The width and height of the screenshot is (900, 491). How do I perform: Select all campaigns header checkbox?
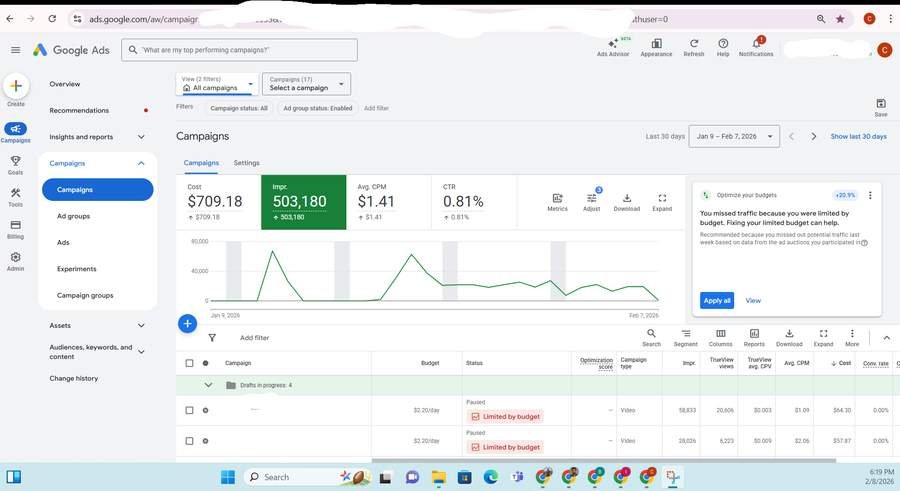coord(189,363)
